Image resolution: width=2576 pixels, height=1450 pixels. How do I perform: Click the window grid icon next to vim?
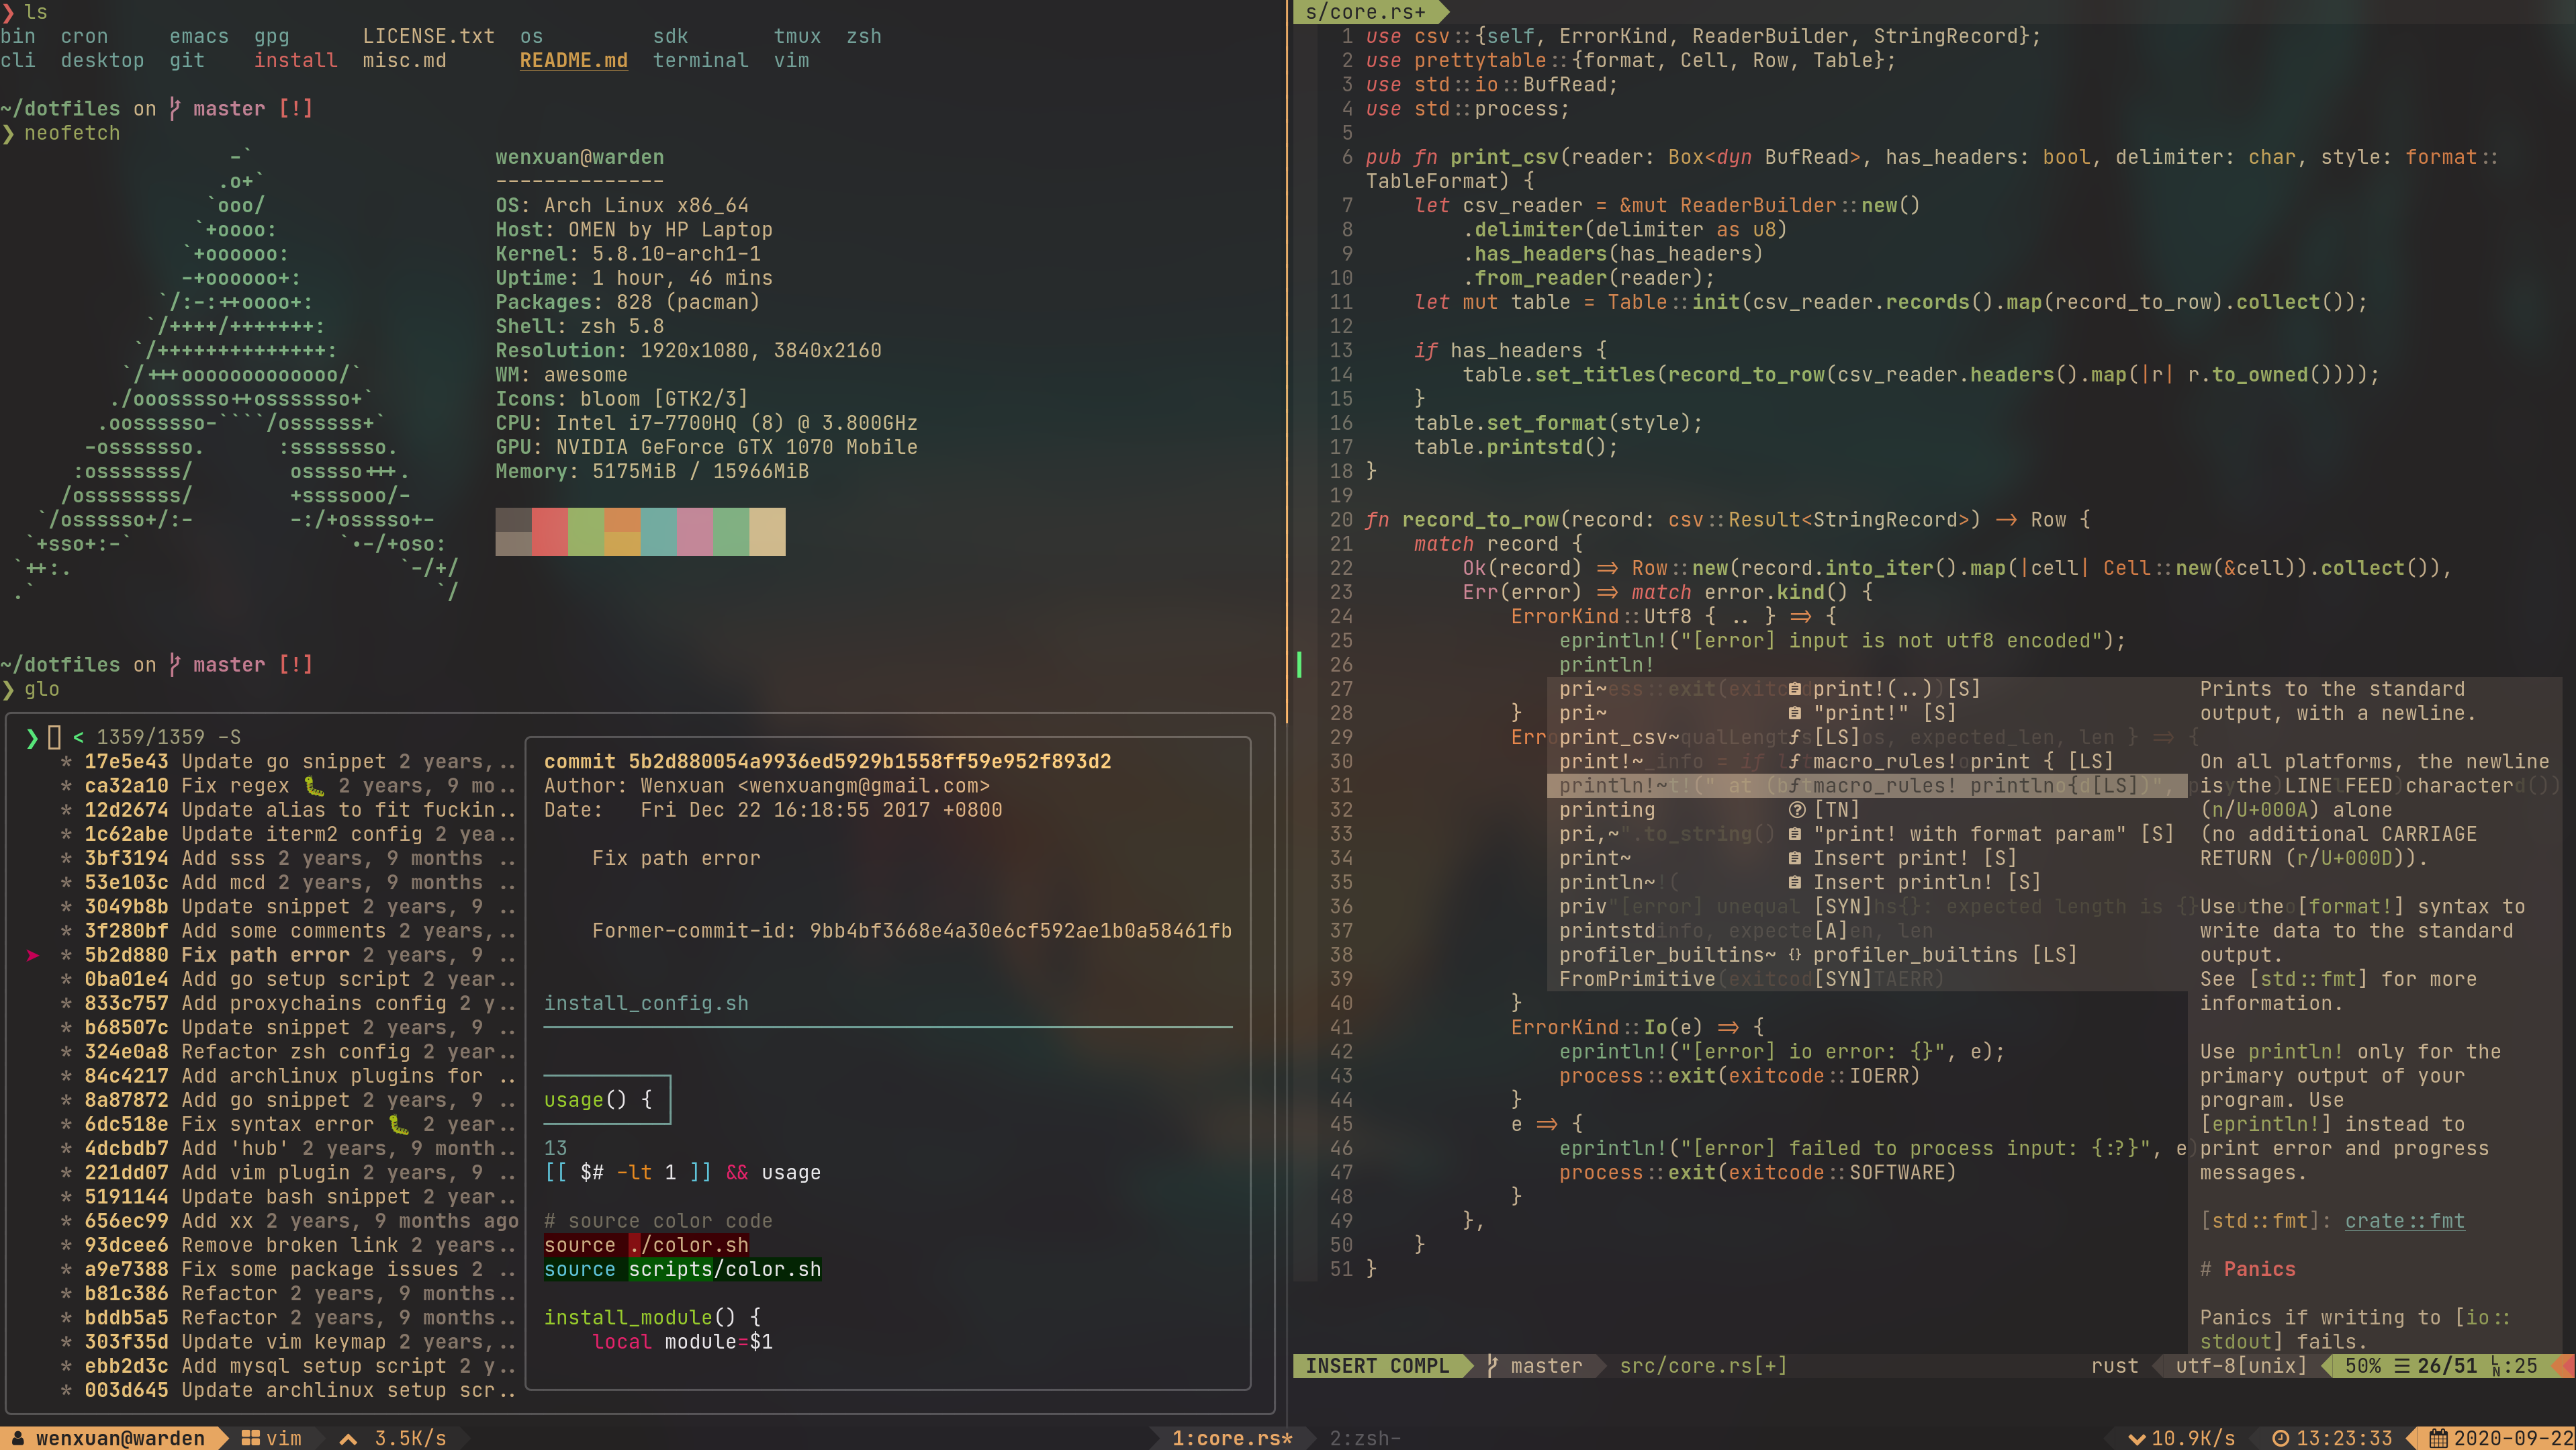pos(250,1438)
